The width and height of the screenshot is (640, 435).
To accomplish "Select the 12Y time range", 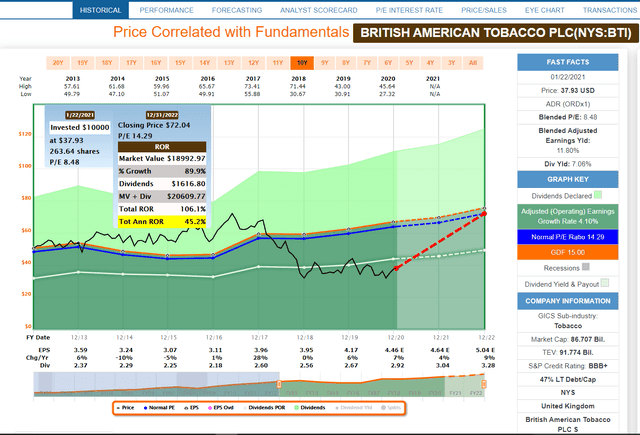I will [x=253, y=63].
